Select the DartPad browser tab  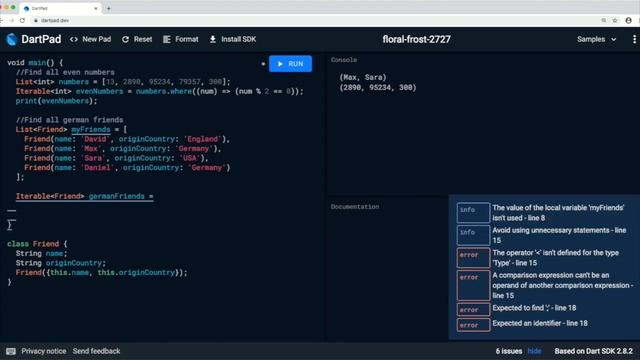point(60,8)
